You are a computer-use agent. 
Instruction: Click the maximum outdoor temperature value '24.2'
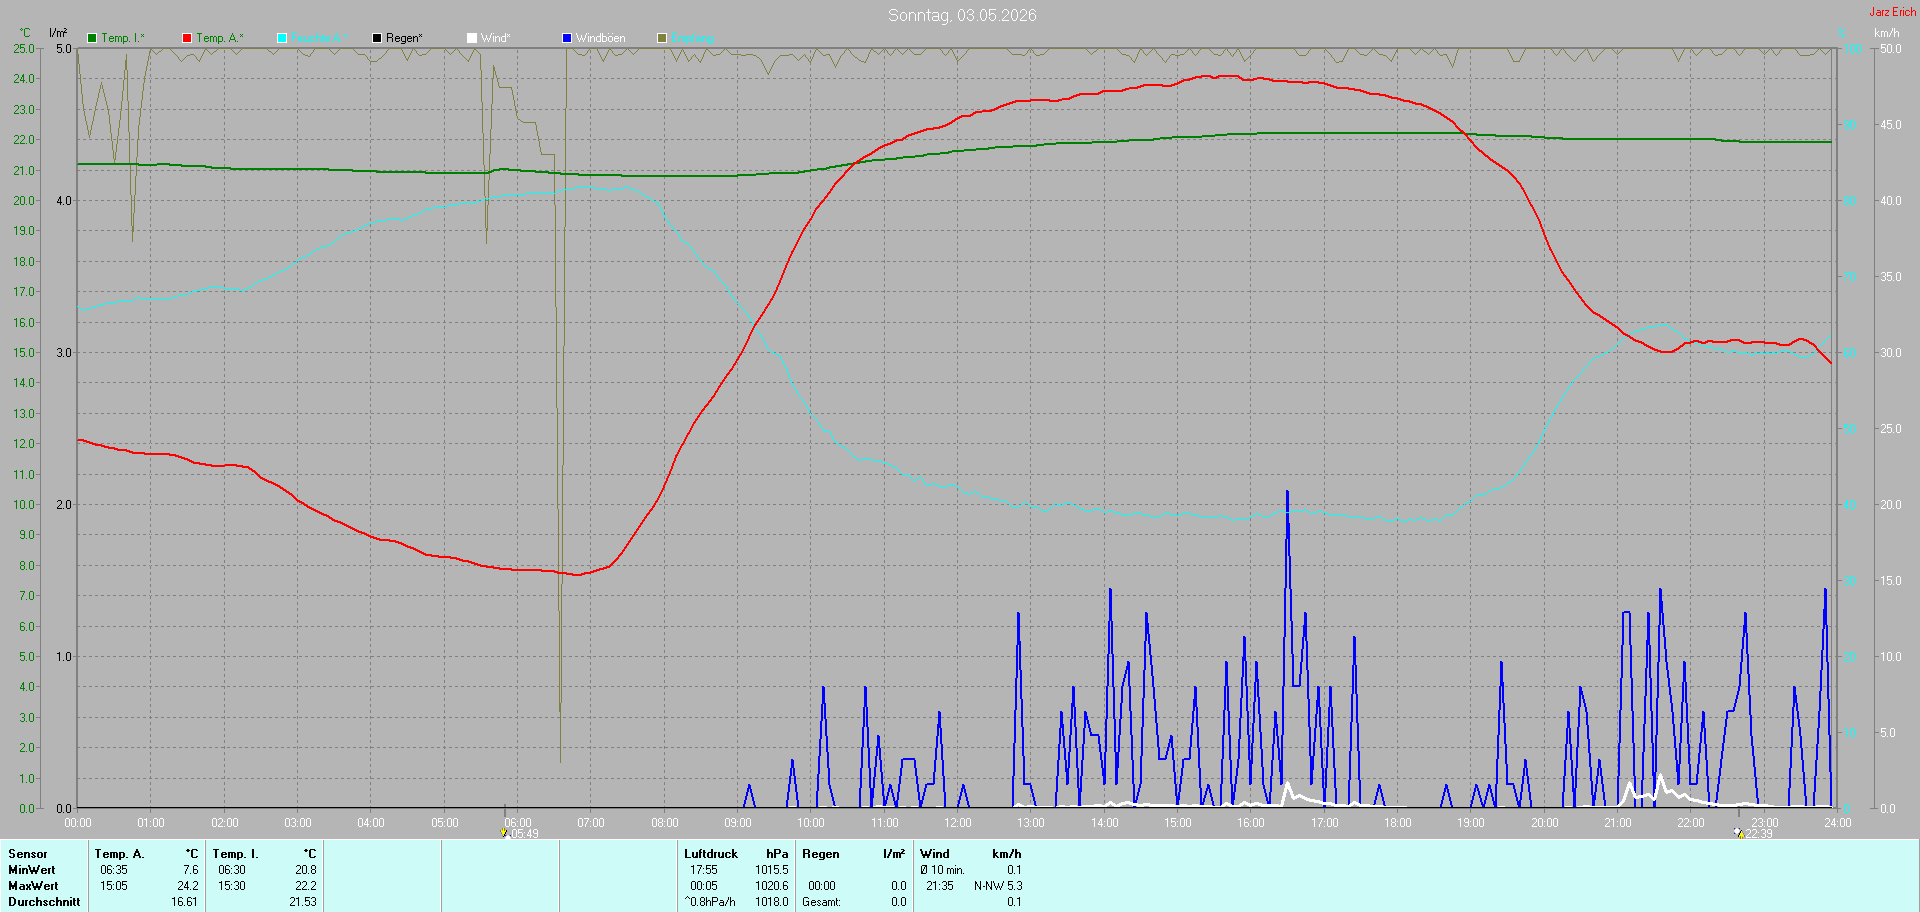tap(188, 886)
